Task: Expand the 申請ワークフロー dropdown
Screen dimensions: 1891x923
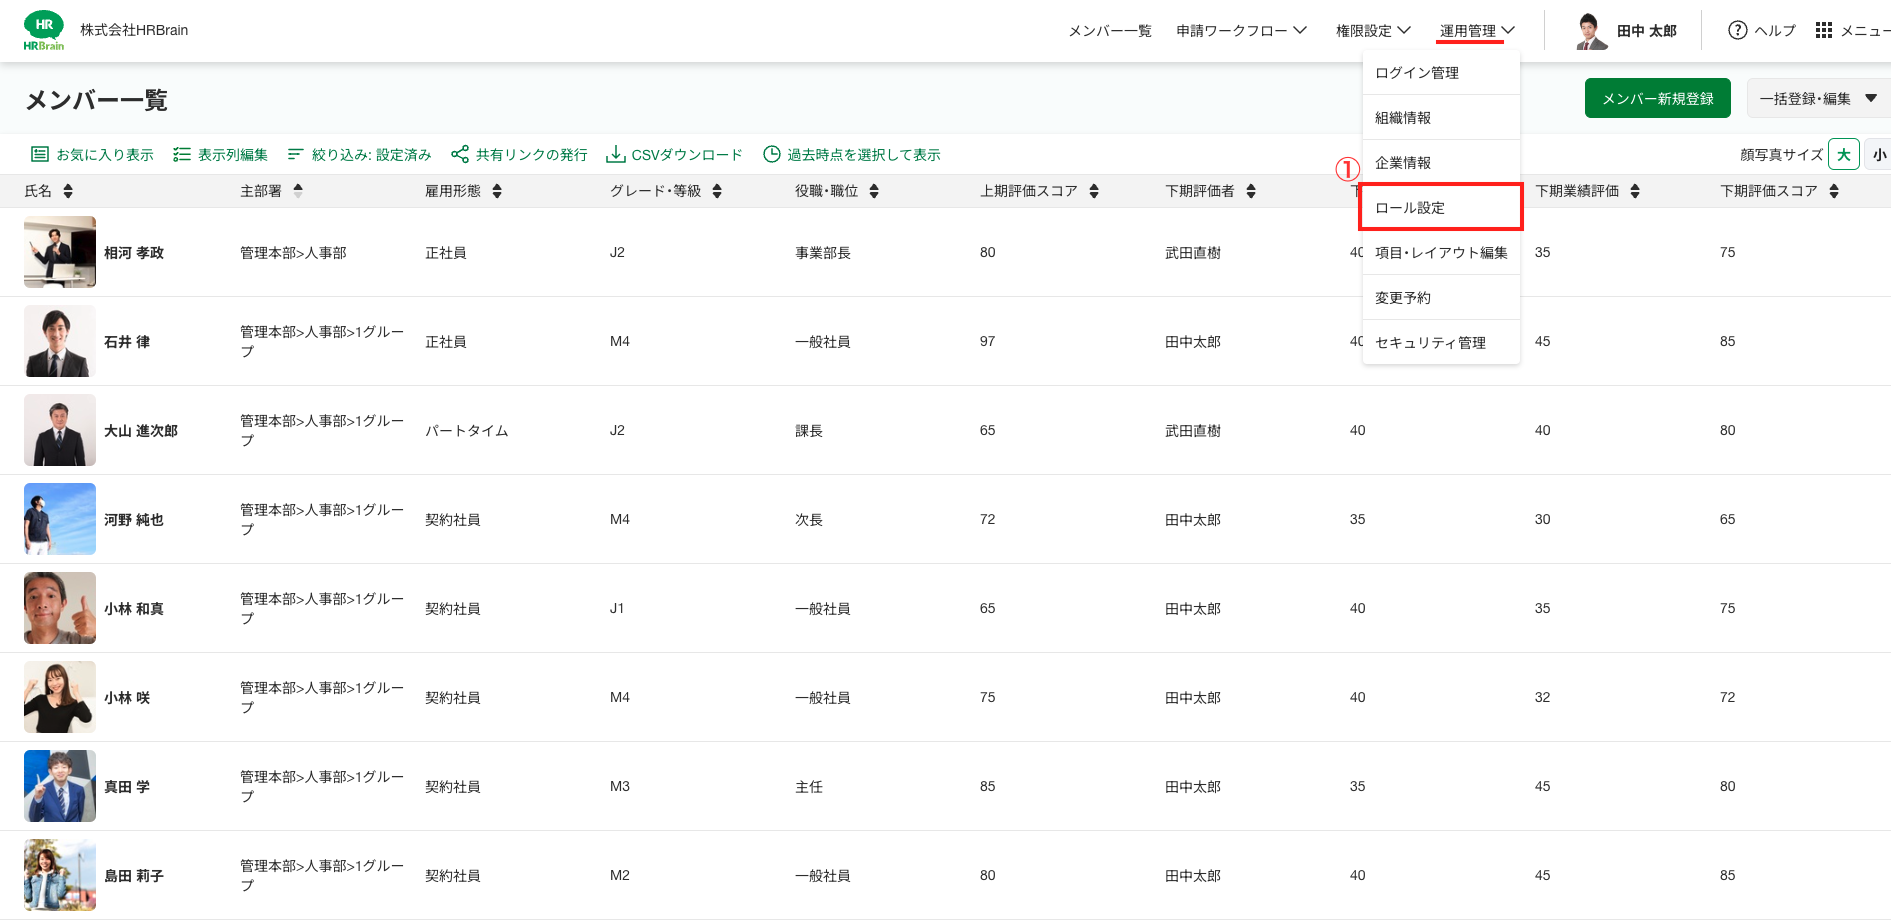Action: (x=1241, y=30)
